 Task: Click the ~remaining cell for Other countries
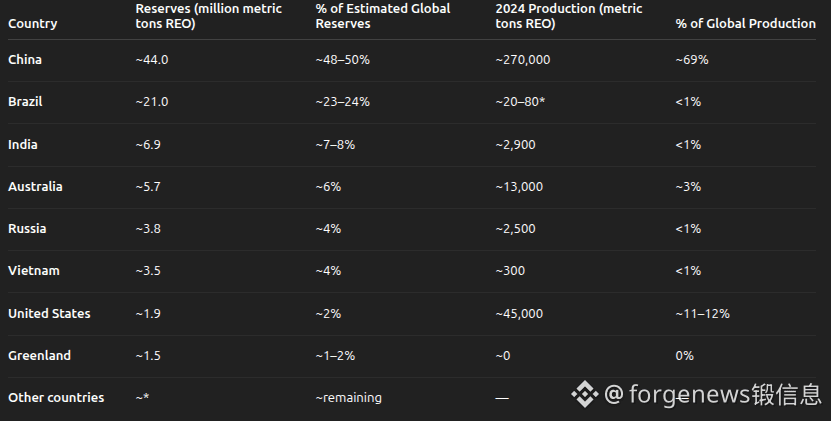(348, 398)
